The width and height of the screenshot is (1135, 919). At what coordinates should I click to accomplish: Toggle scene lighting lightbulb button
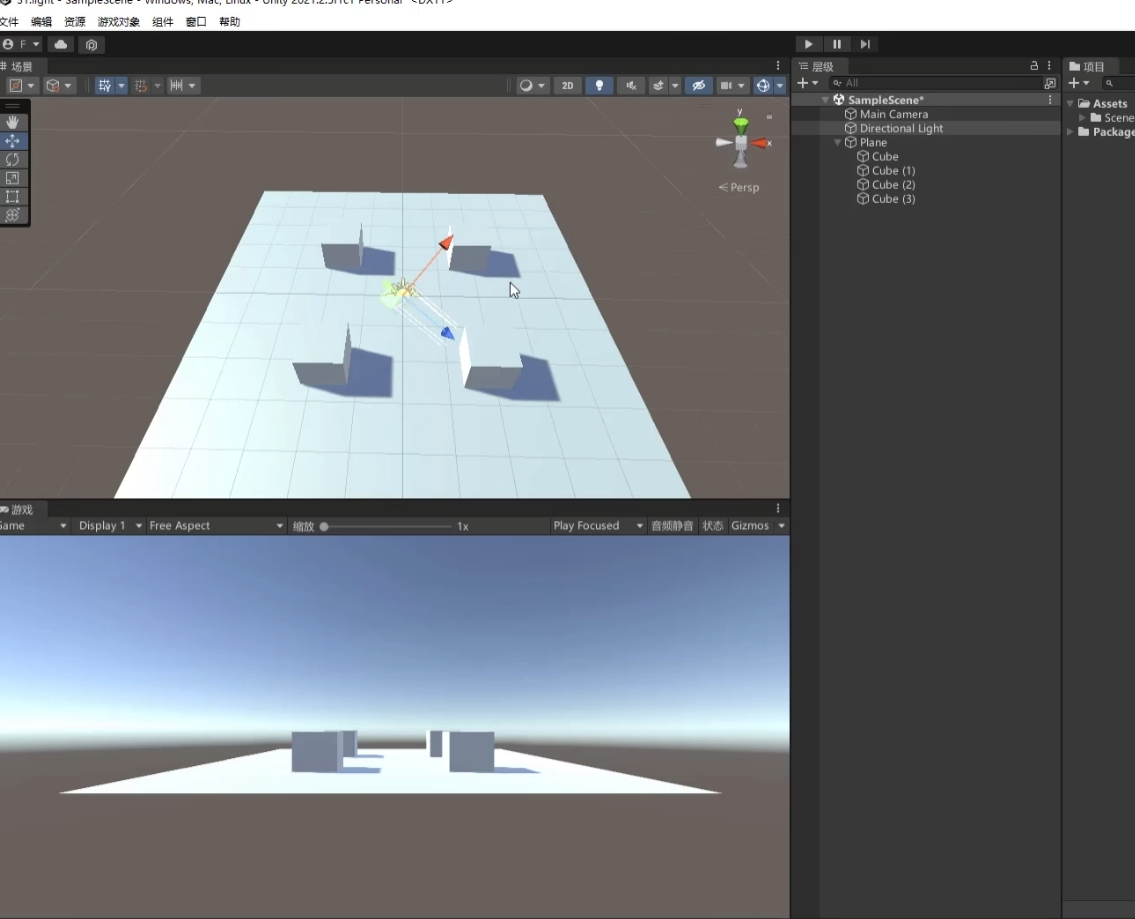[599, 86]
